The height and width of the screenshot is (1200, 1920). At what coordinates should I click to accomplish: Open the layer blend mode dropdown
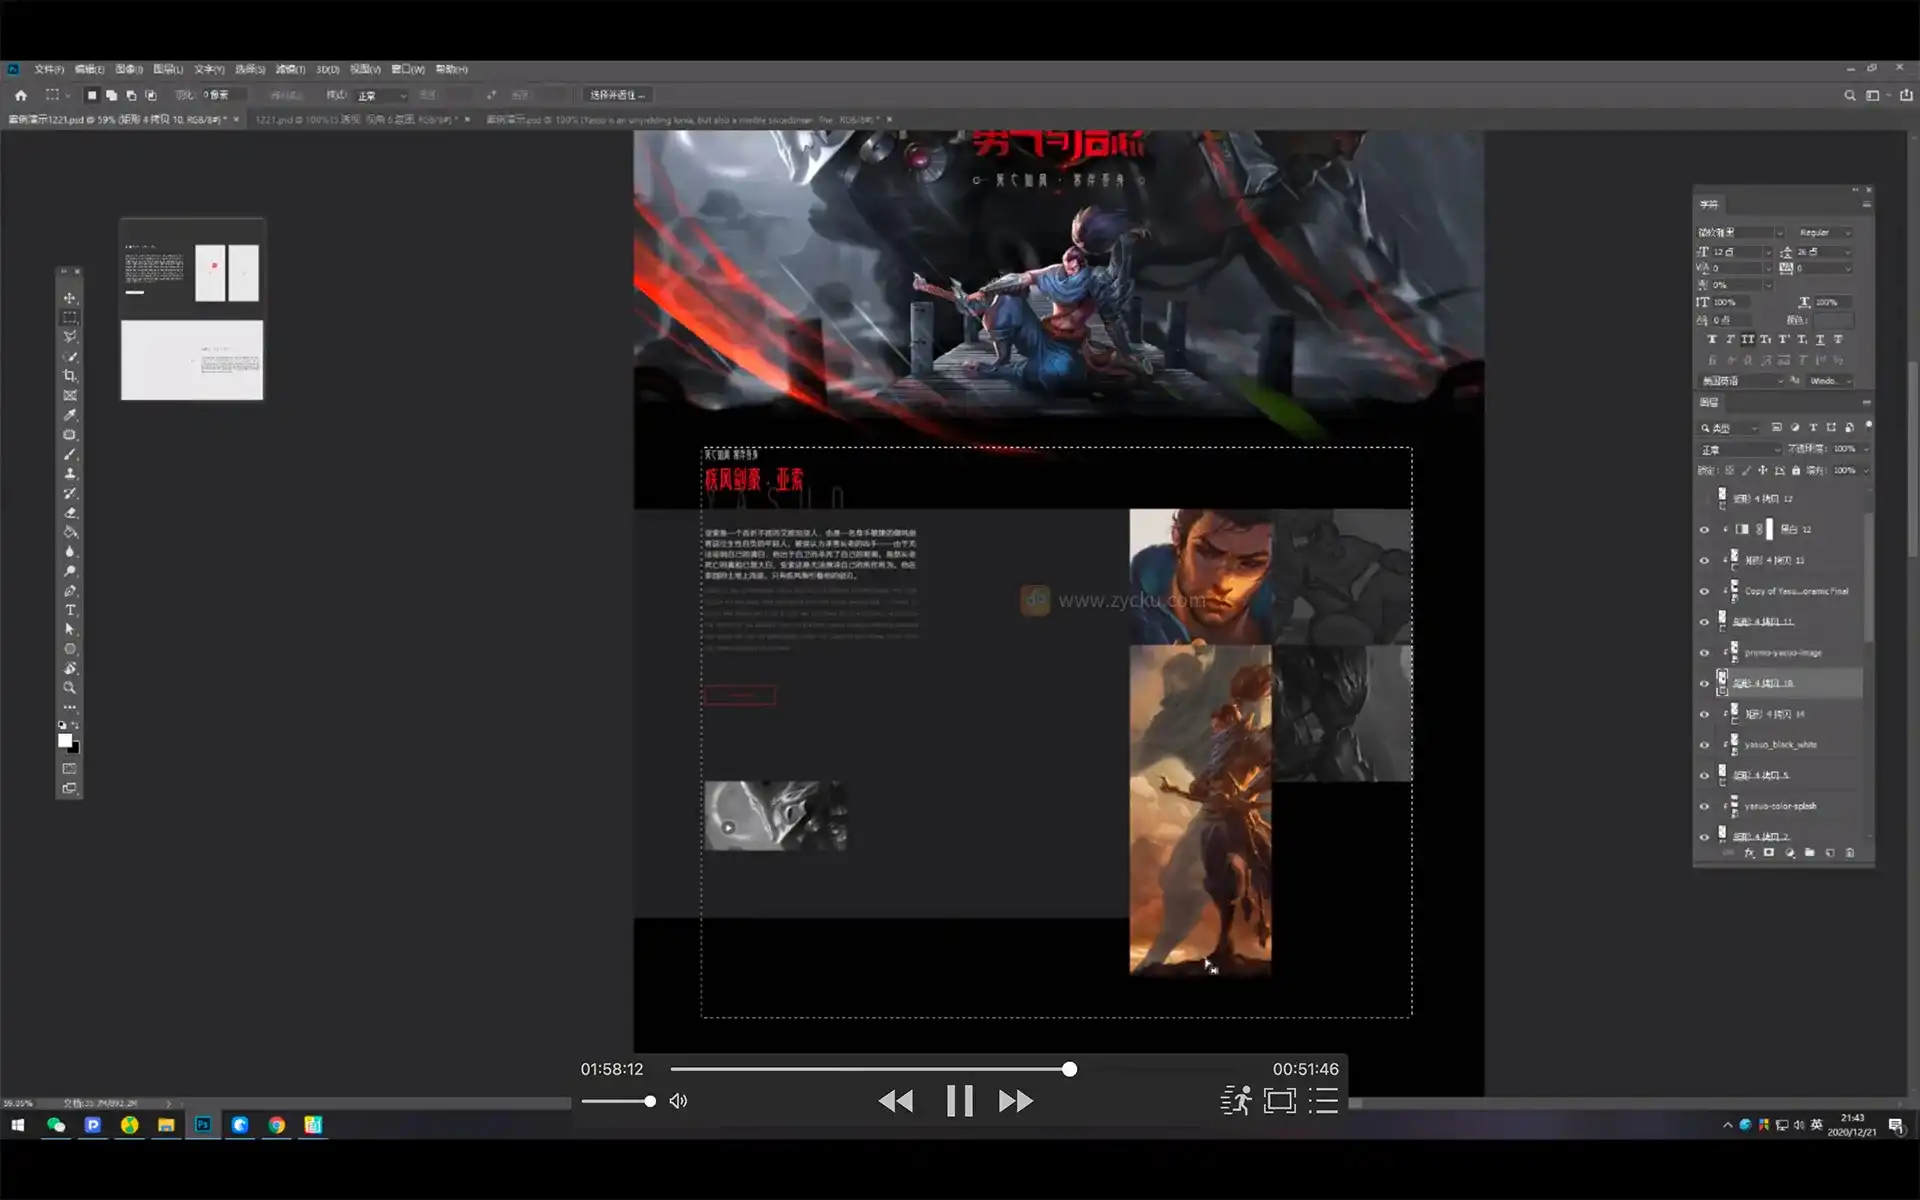1741,449
